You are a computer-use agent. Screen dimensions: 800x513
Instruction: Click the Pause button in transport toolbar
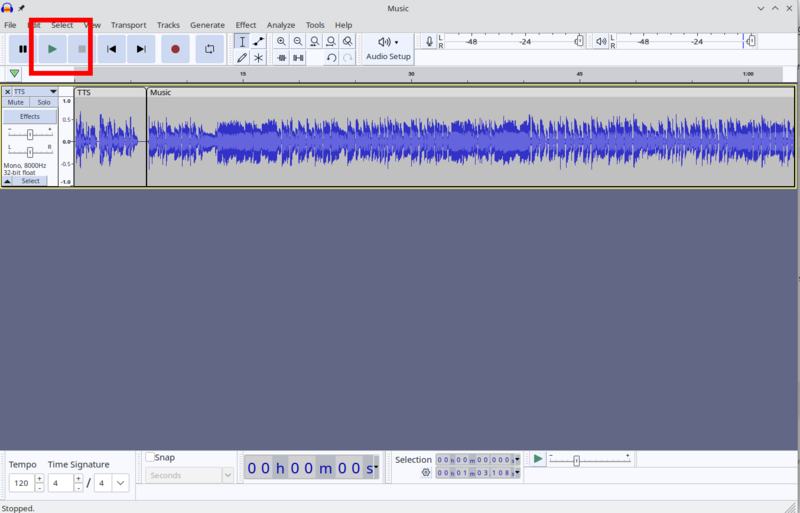point(23,48)
